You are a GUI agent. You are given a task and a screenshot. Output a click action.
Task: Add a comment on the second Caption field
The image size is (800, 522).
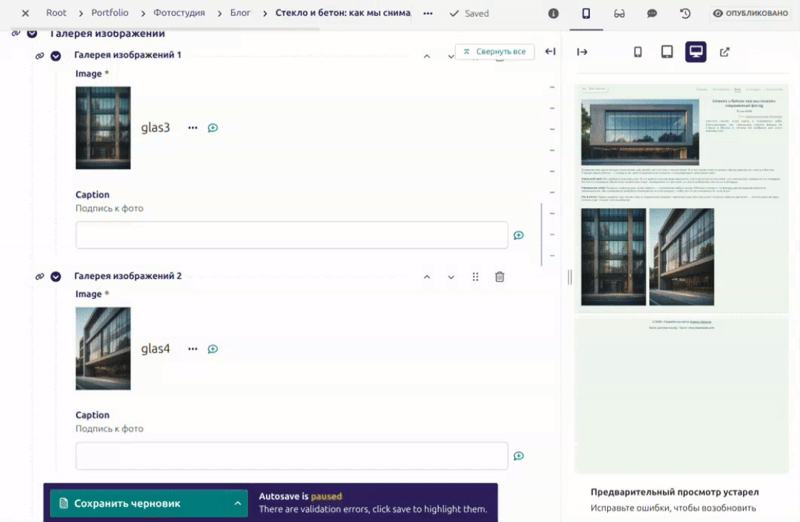[x=518, y=456]
